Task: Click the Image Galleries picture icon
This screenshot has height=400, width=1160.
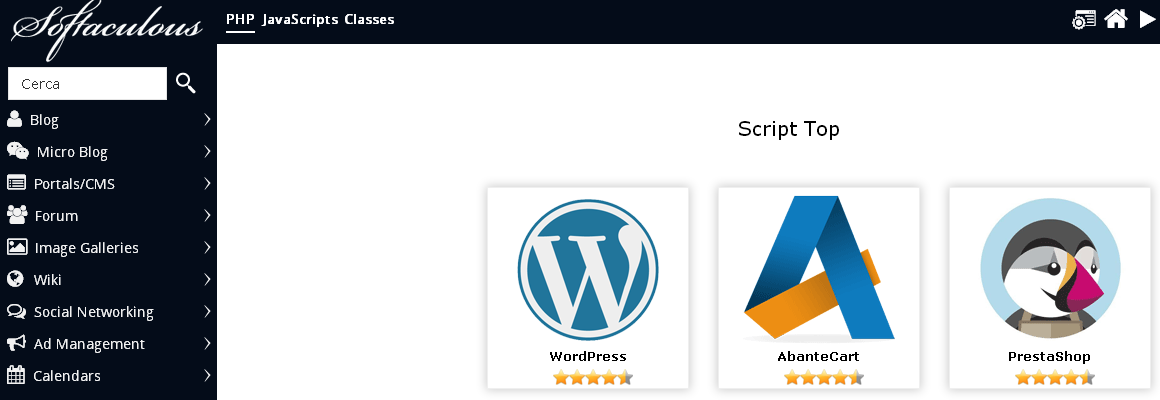Action: (x=17, y=247)
